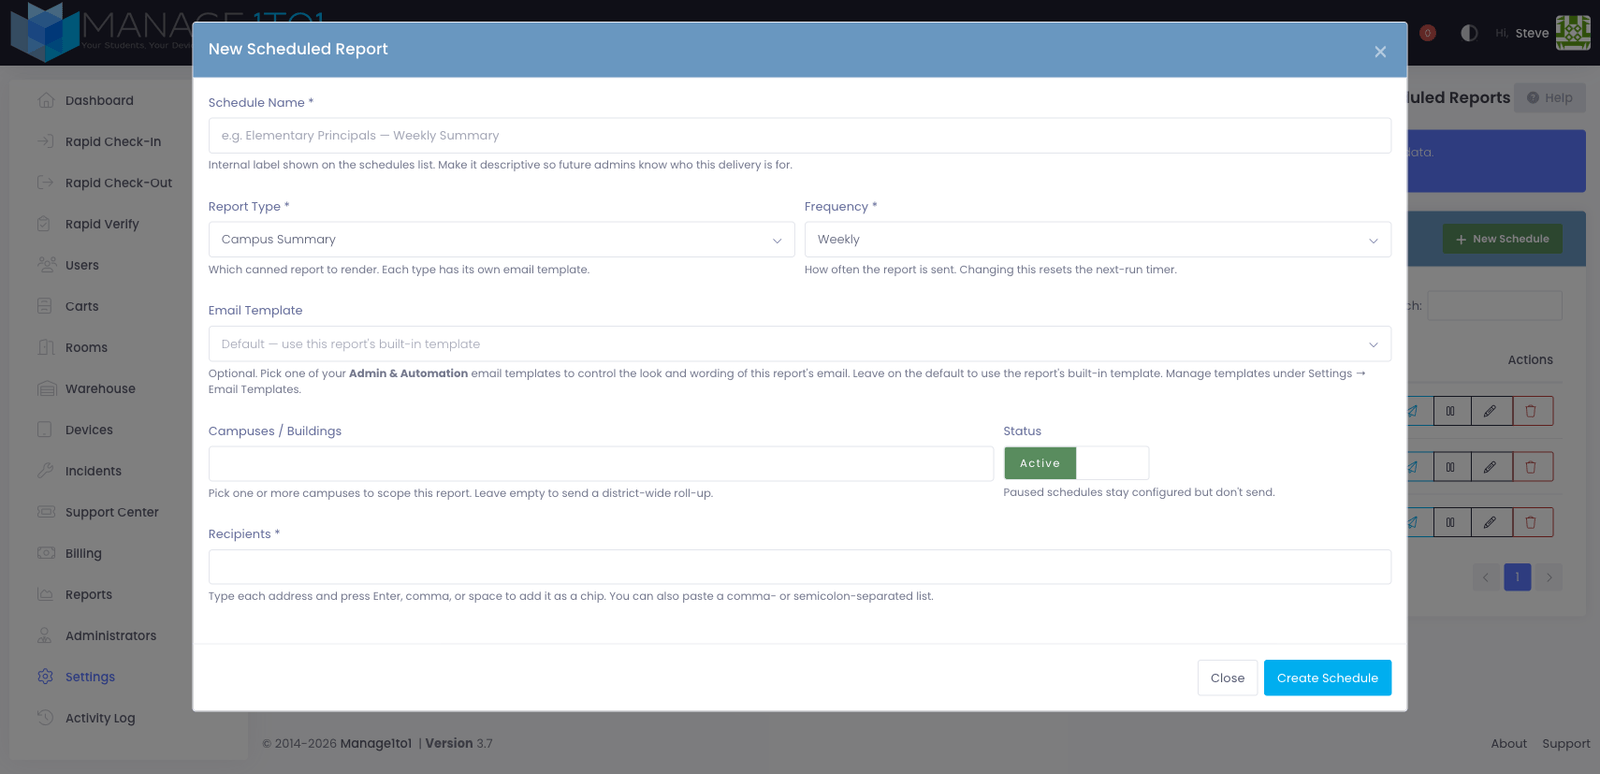Click the search field on background page
1600x774 pixels.
[x=1494, y=306]
